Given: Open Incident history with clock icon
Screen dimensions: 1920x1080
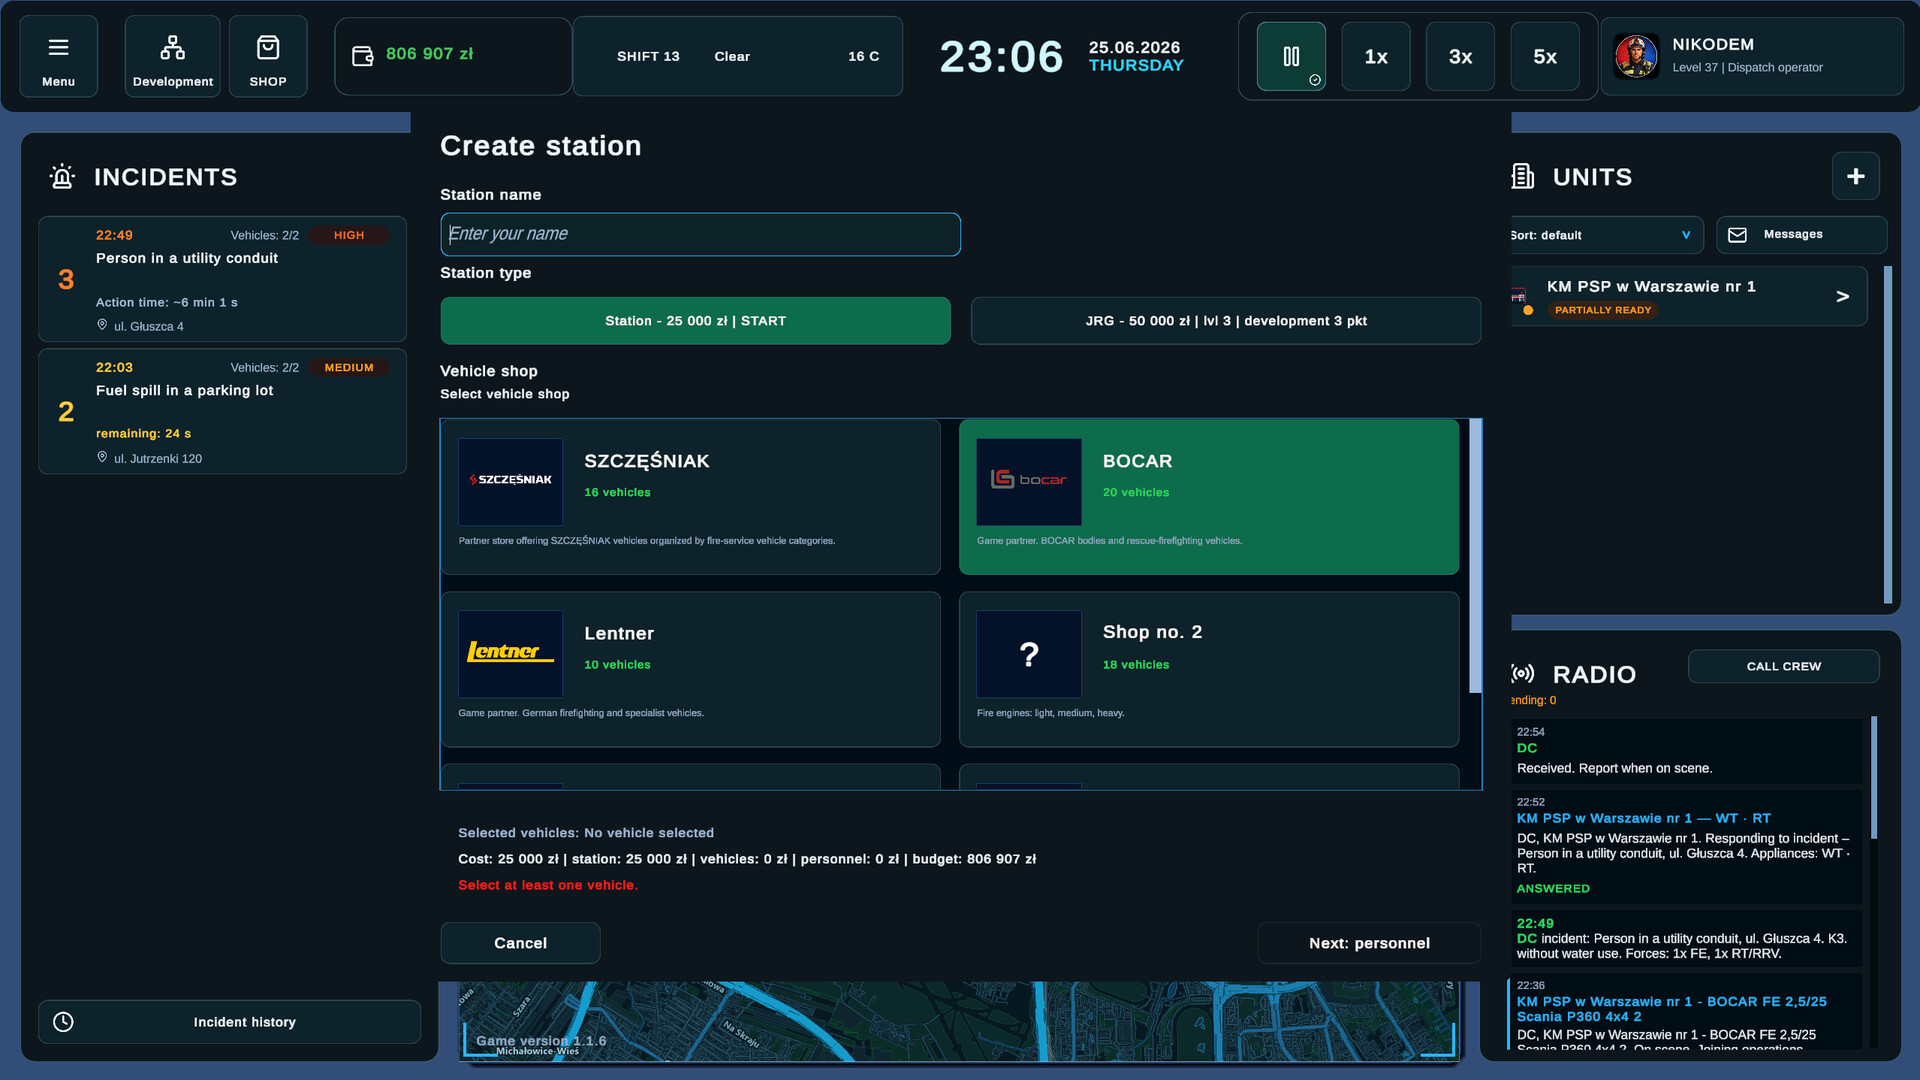Looking at the screenshot, I should pyautogui.click(x=229, y=1022).
